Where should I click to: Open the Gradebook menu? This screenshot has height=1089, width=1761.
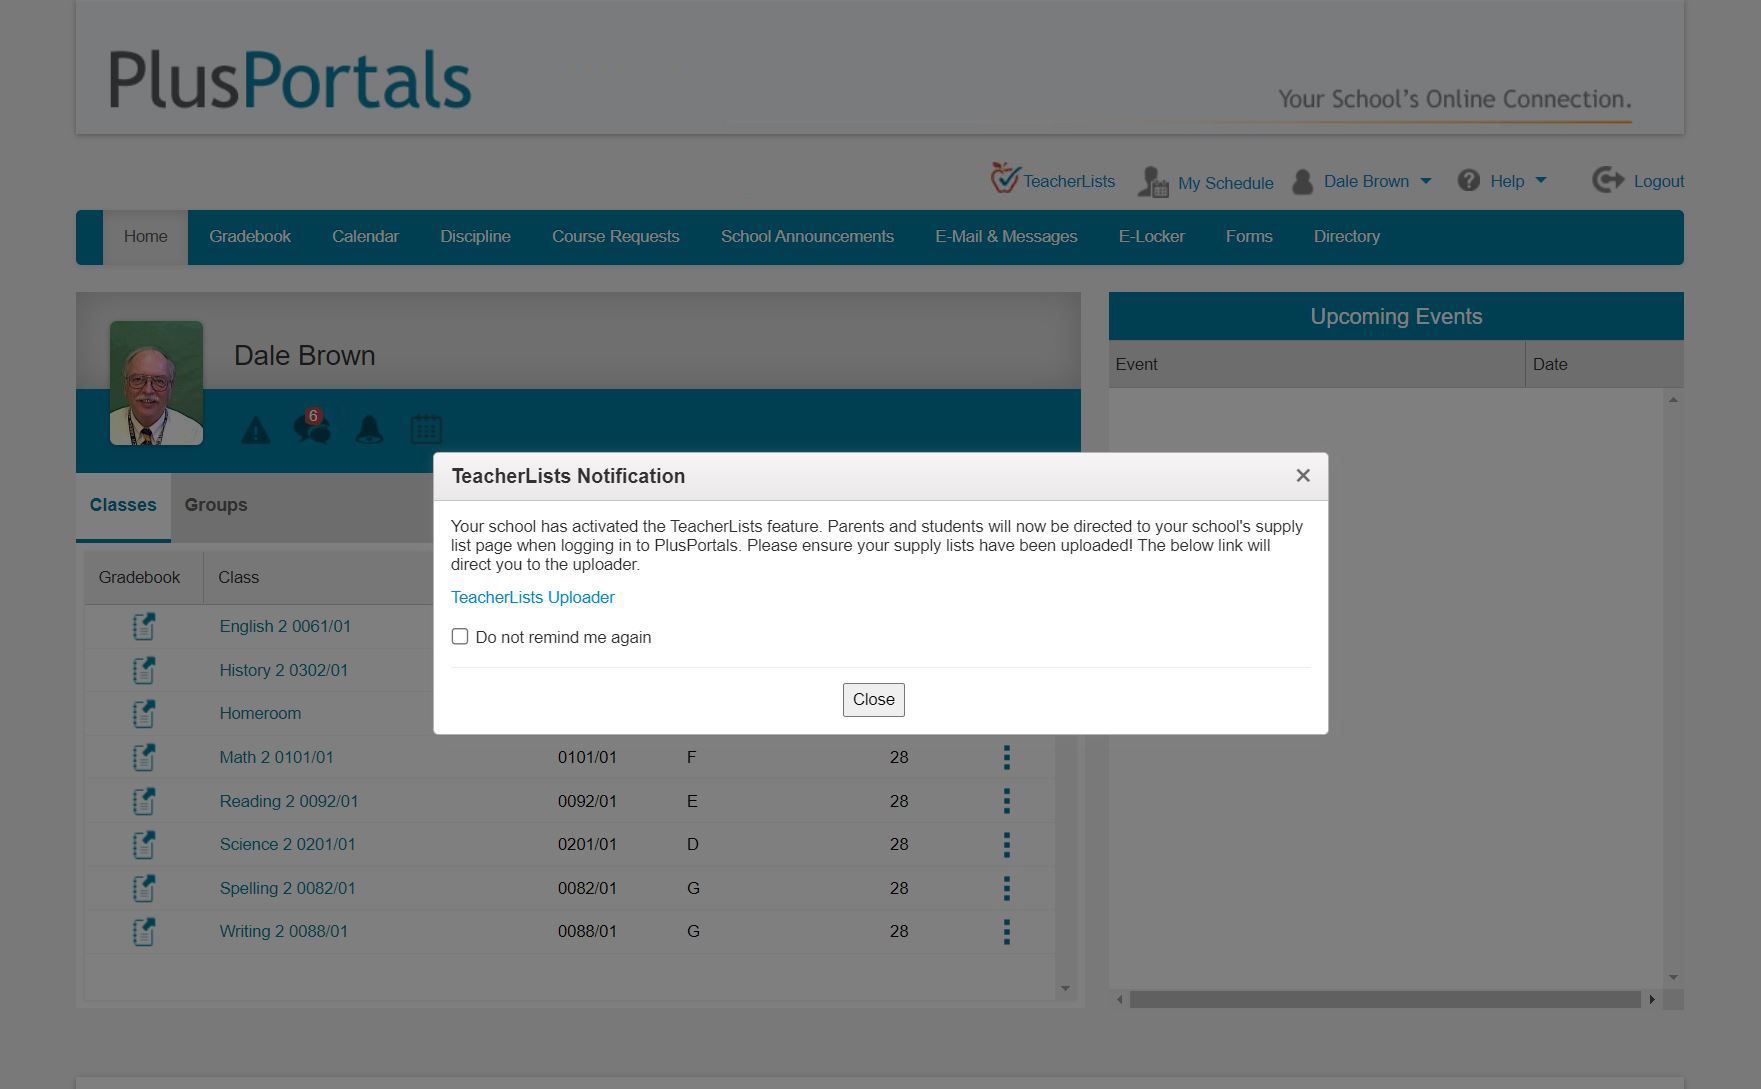coord(250,237)
